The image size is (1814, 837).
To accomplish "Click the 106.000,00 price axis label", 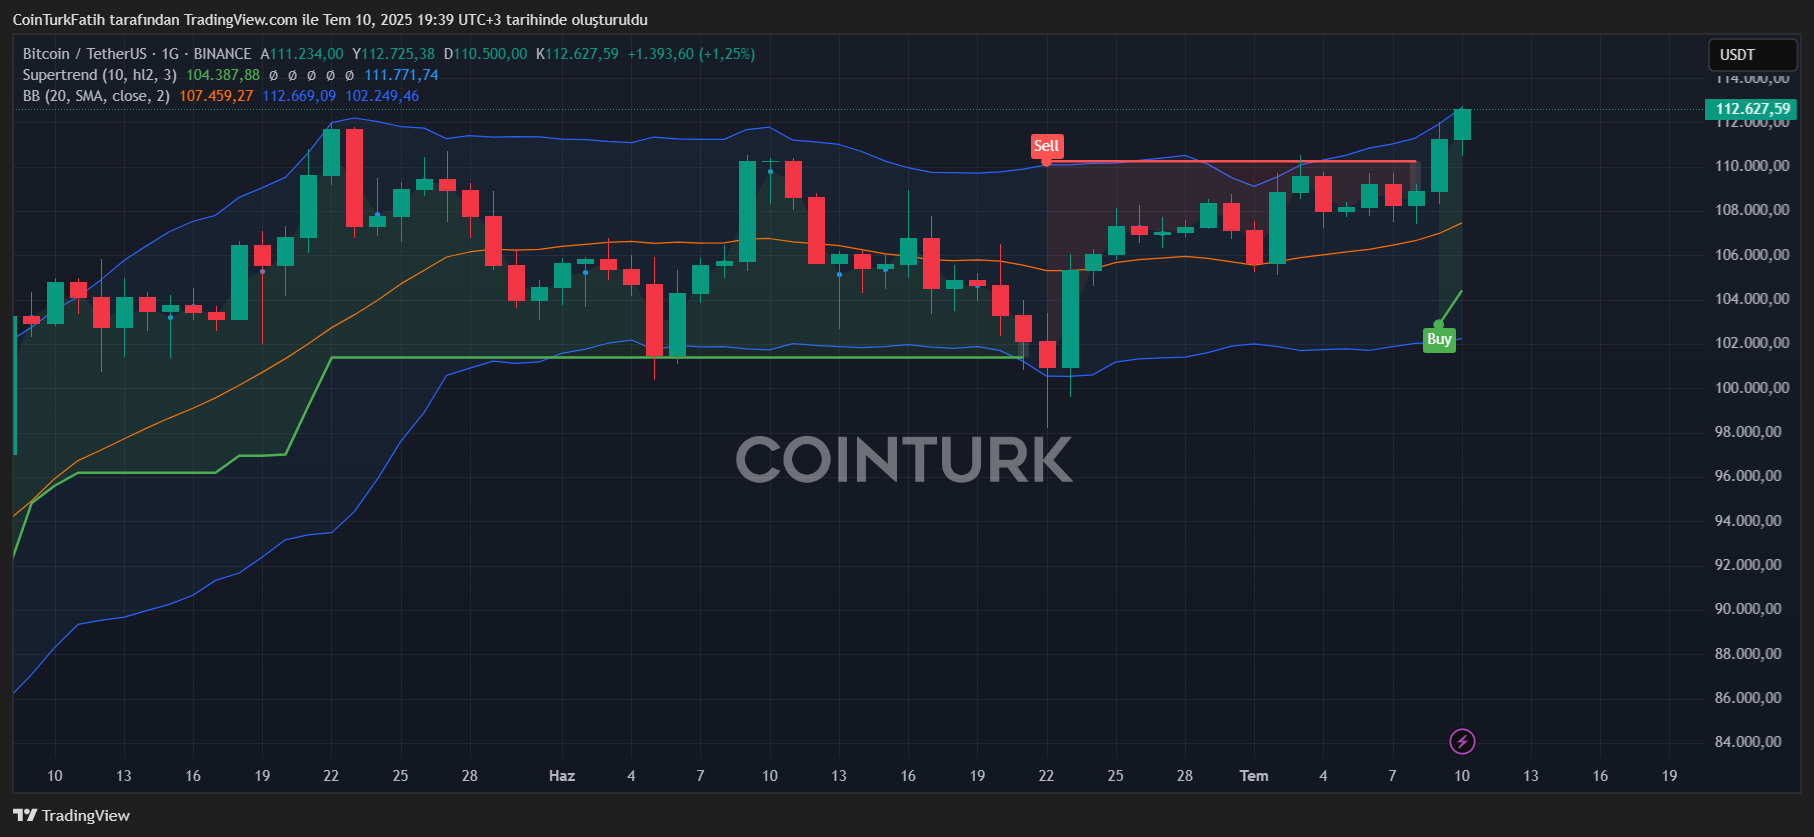I will 1752,255.
